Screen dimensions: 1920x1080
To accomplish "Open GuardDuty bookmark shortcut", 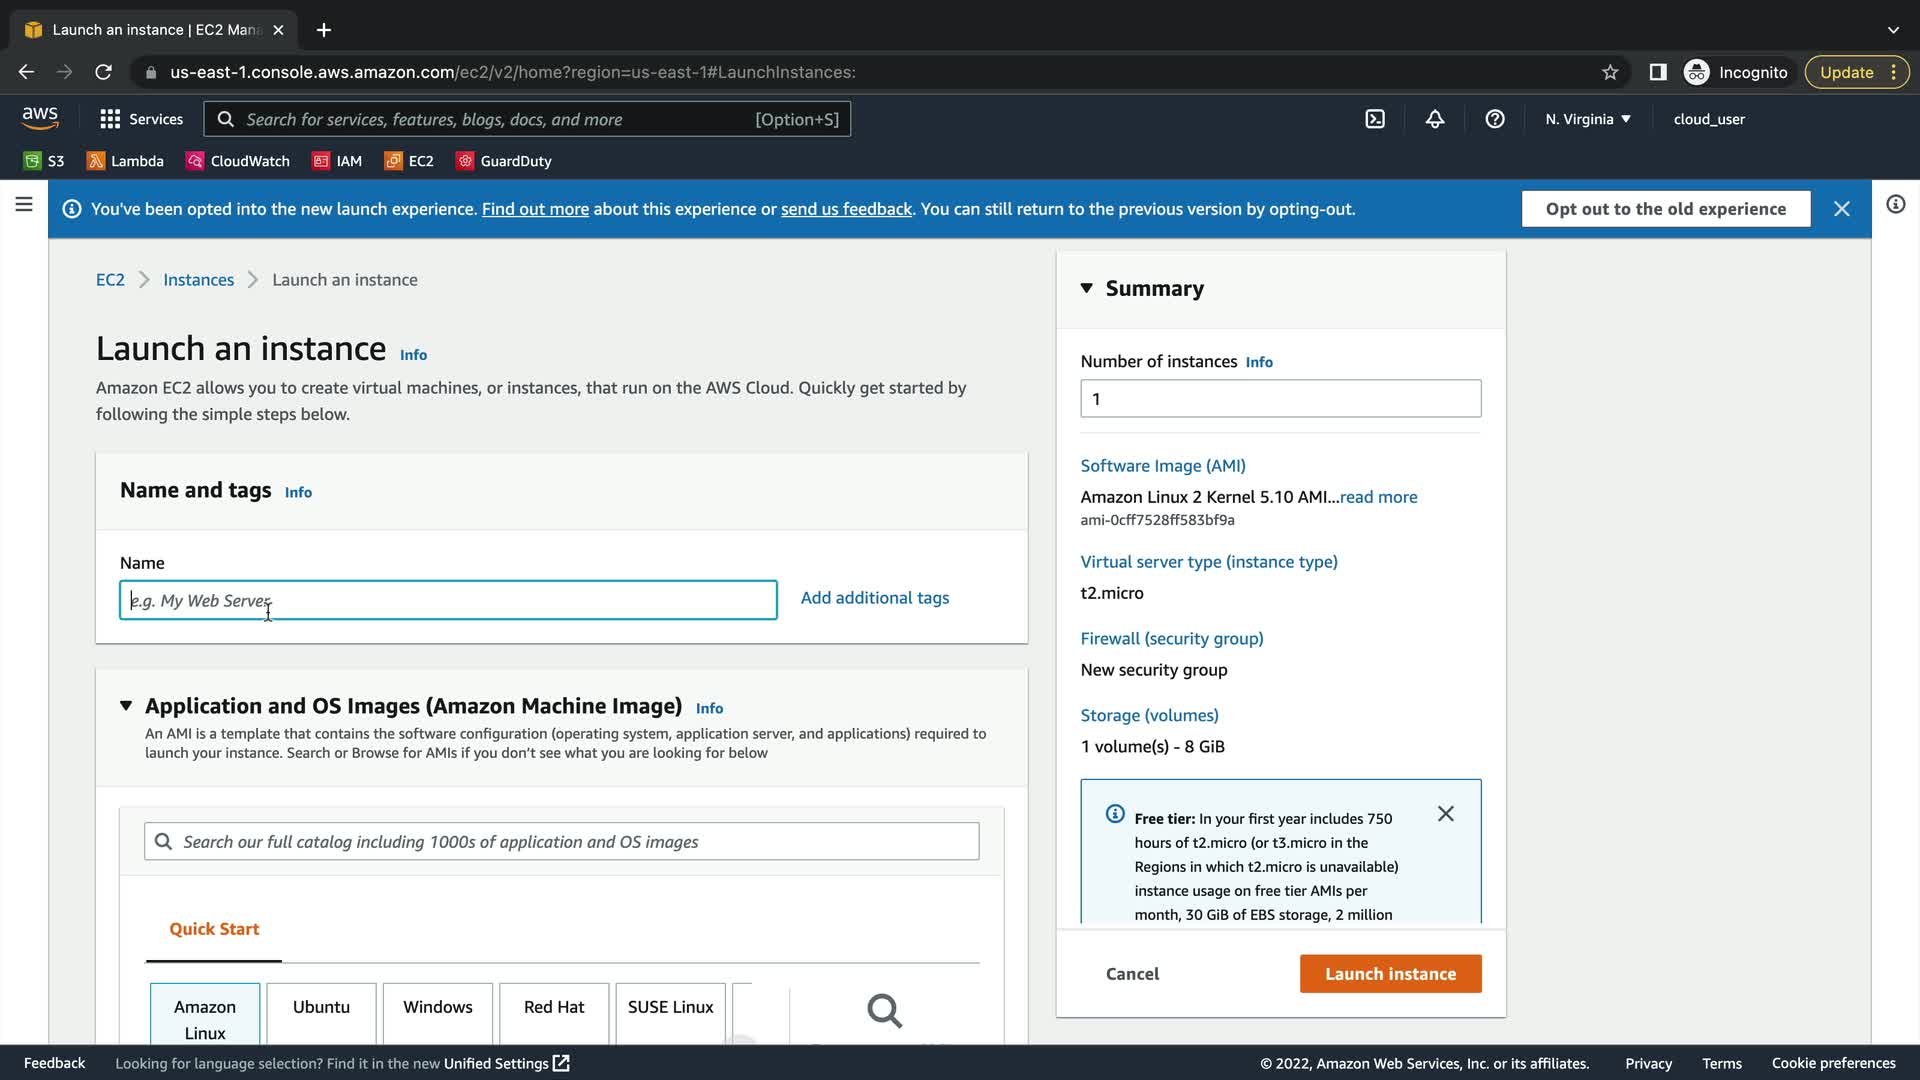I will click(x=504, y=161).
